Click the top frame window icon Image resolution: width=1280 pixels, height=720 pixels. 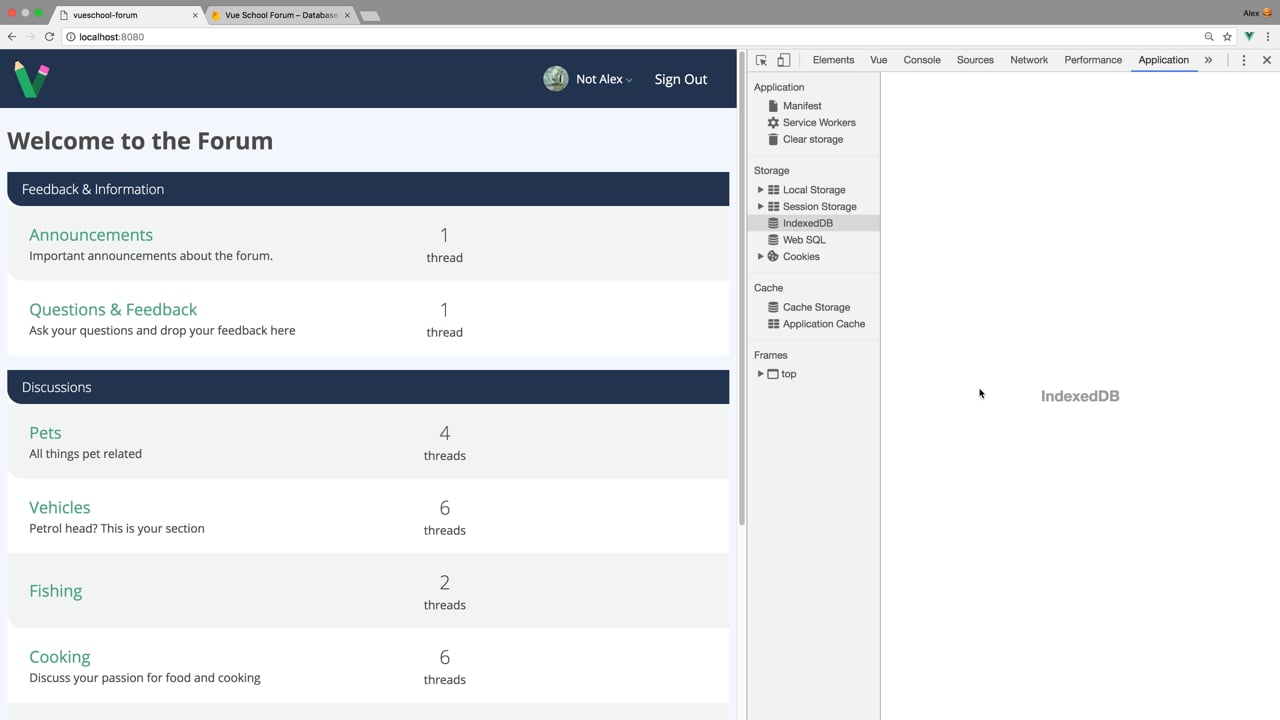(773, 374)
